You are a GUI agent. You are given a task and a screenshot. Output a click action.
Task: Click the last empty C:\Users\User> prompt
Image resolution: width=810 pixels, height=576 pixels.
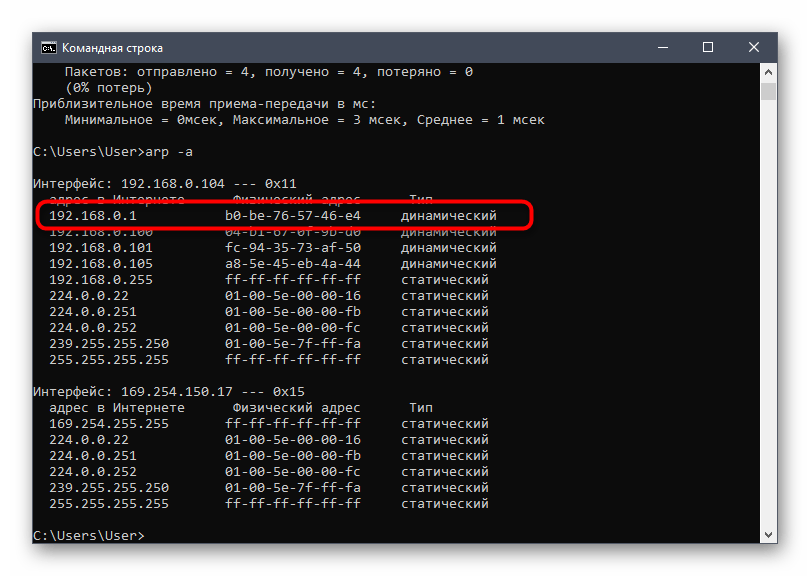tap(88, 536)
